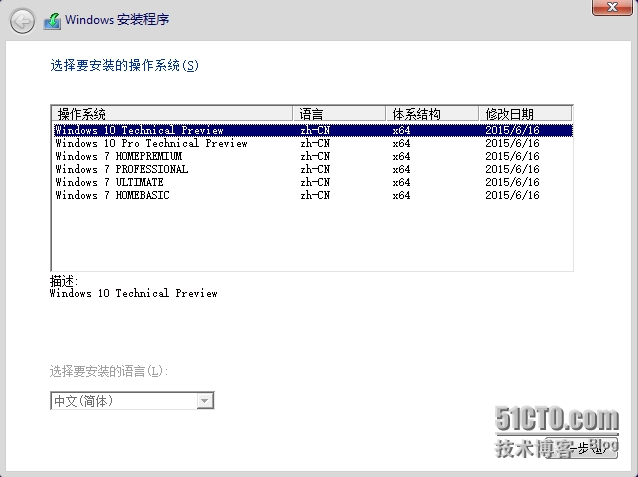Click the 描述 description text below list
The image size is (638, 477).
click(133, 293)
